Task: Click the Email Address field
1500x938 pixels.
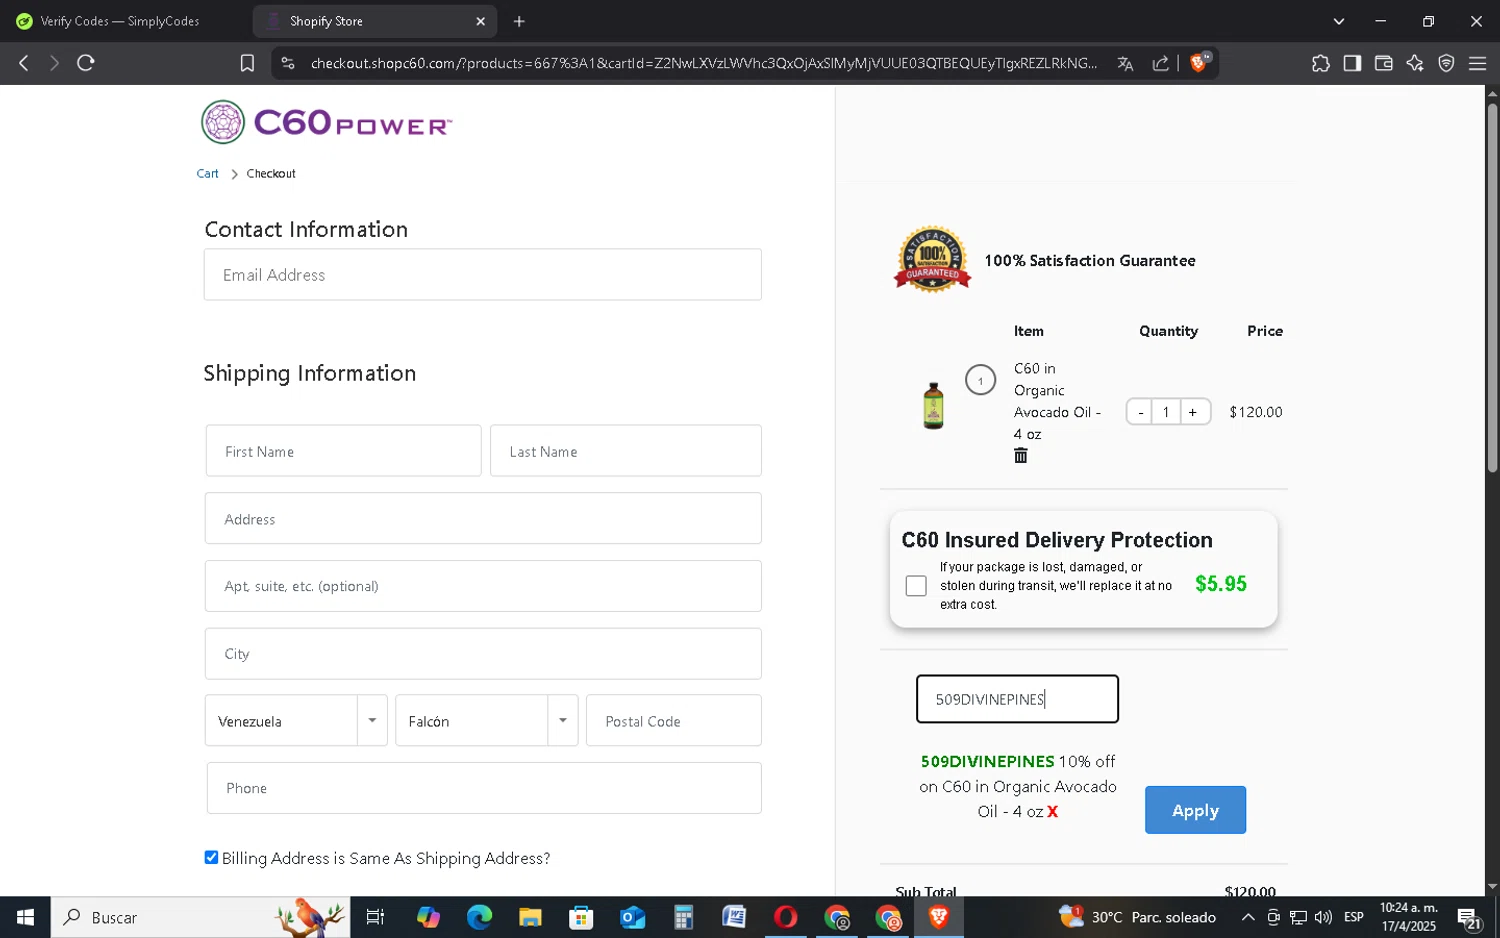Action: click(483, 275)
